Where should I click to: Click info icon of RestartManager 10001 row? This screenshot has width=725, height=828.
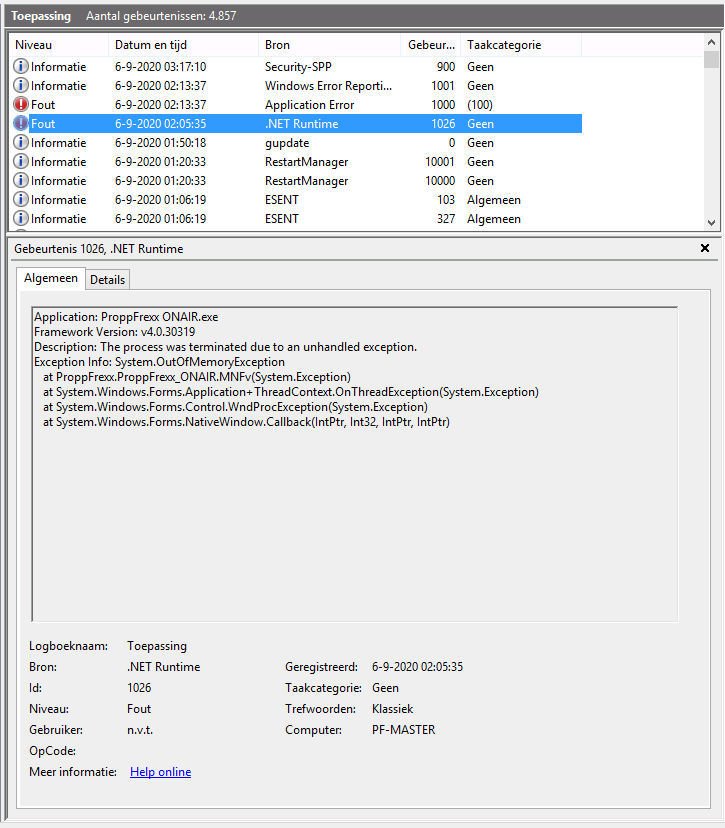(x=21, y=162)
